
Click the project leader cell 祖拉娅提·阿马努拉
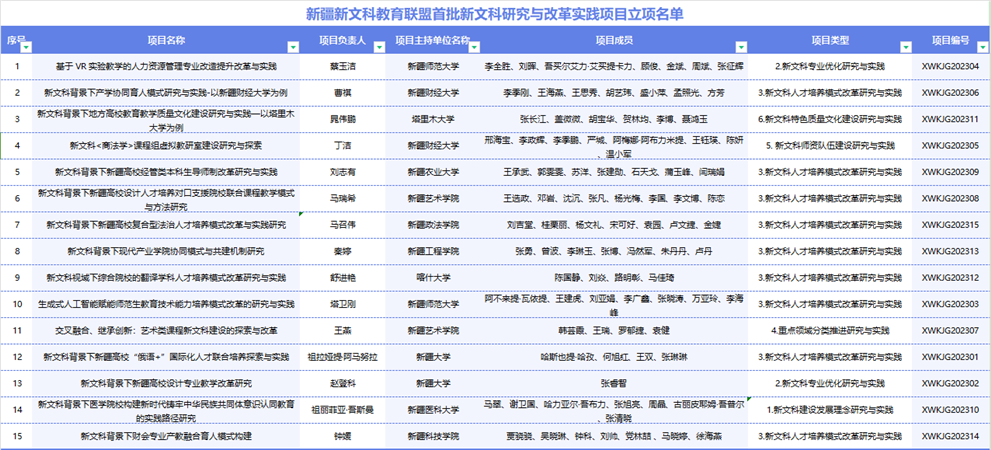pos(342,356)
